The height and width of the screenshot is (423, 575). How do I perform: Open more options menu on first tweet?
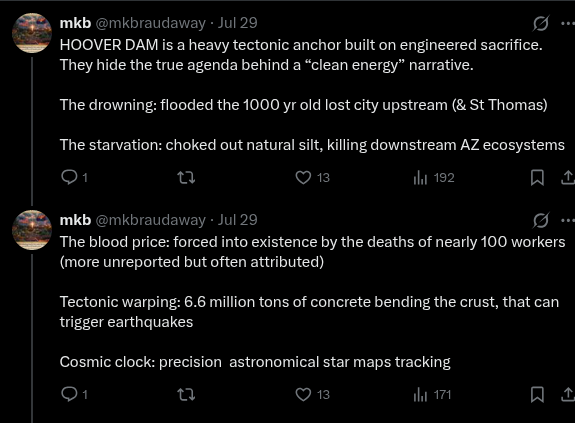point(568,23)
